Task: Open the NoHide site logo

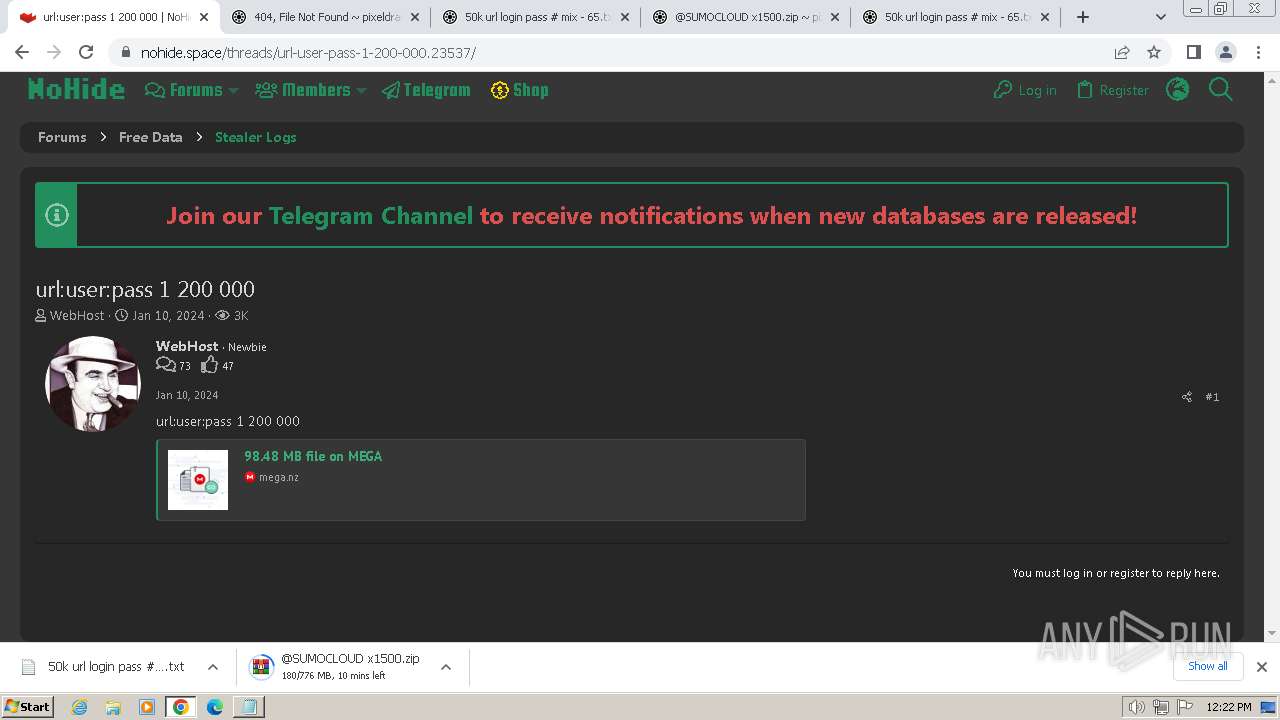Action: (76, 90)
